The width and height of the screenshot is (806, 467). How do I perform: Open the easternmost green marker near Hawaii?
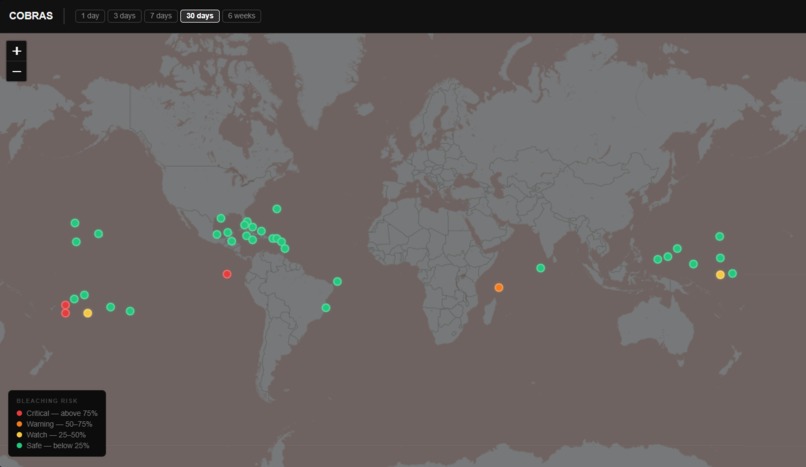point(99,234)
